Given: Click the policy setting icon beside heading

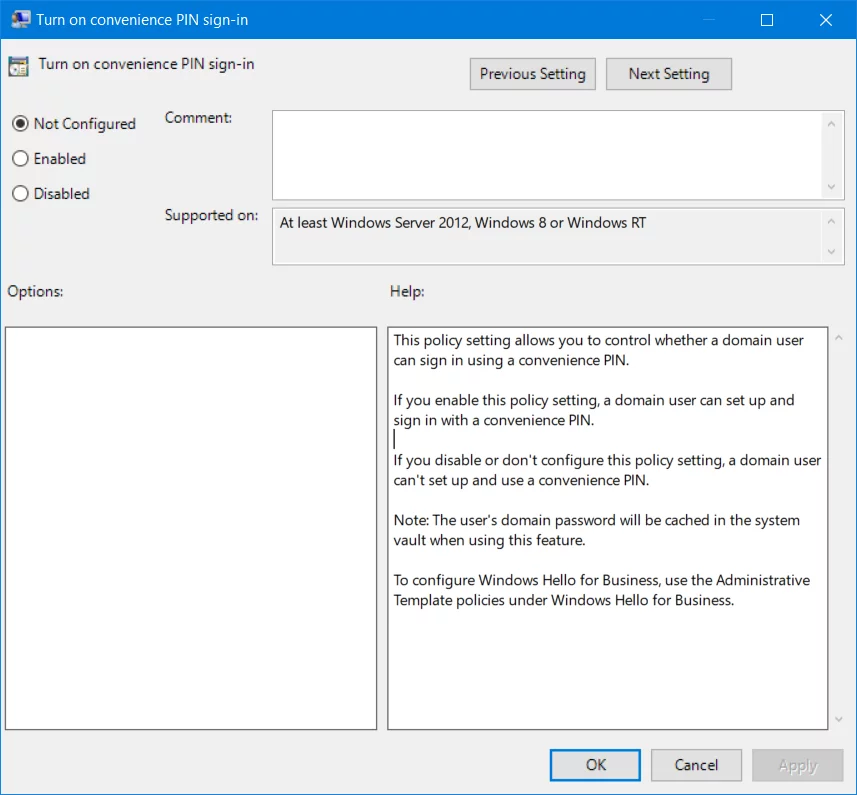Looking at the screenshot, I should 19,67.
